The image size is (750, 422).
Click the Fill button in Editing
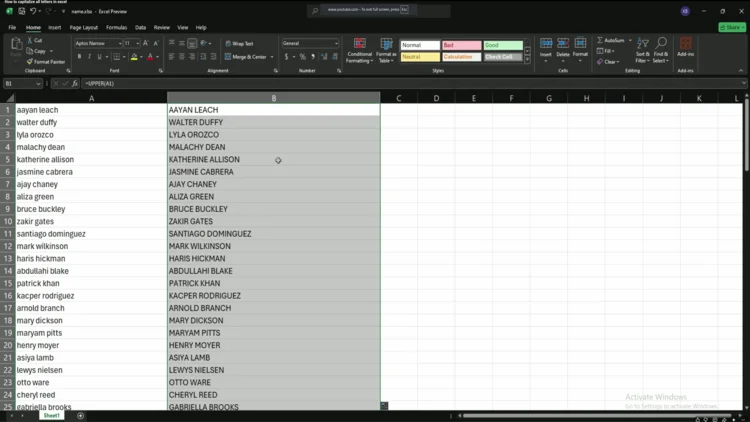pyautogui.click(x=606, y=51)
